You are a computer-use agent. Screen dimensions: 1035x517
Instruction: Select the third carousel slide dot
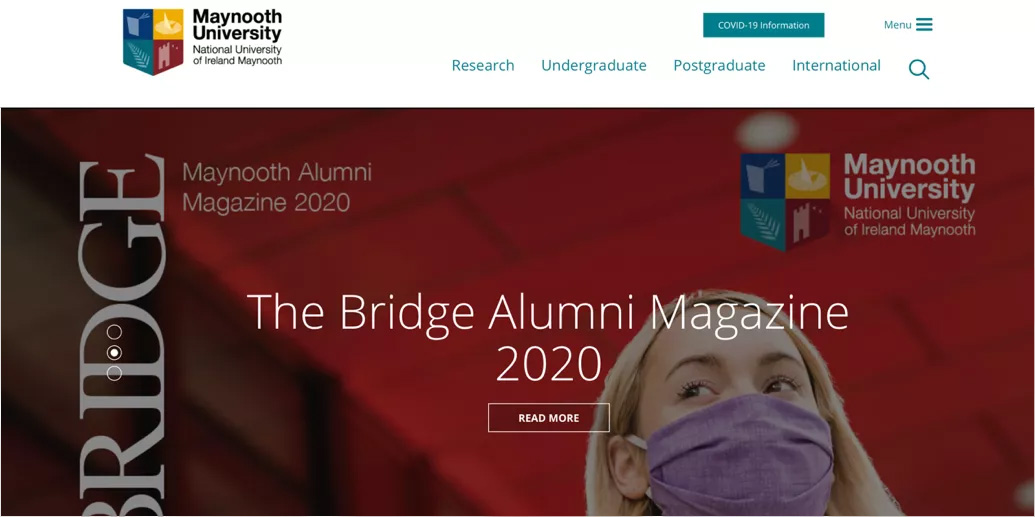click(114, 373)
